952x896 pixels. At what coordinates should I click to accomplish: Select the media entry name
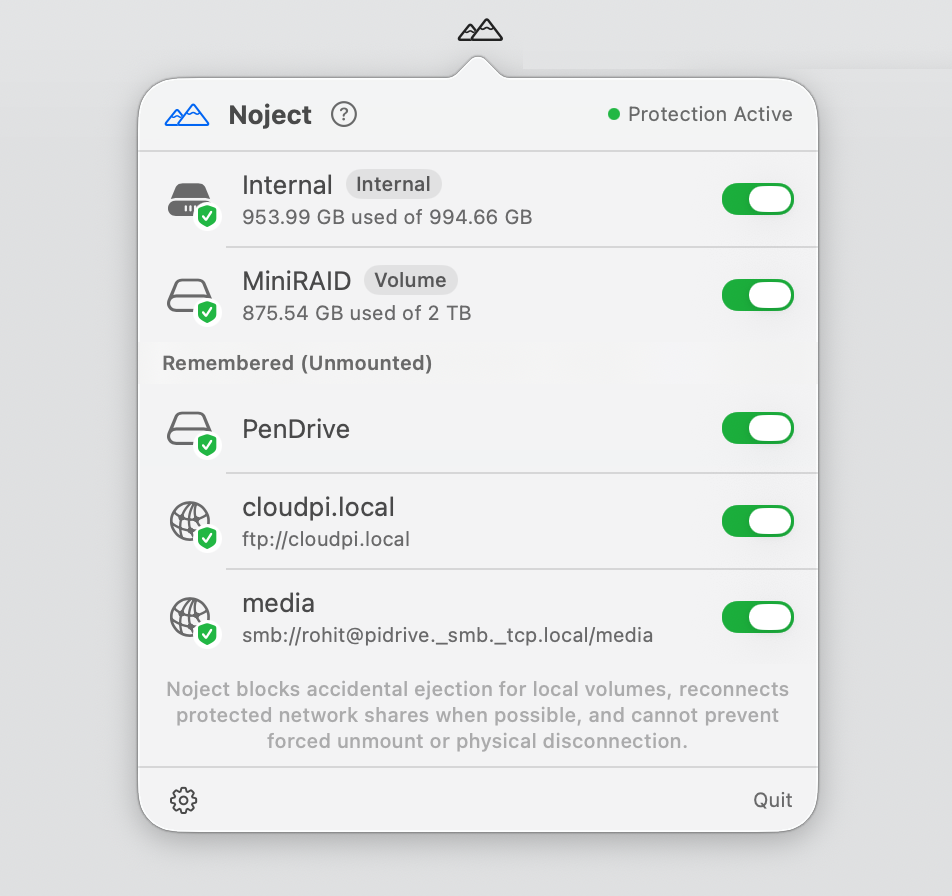pos(278,603)
